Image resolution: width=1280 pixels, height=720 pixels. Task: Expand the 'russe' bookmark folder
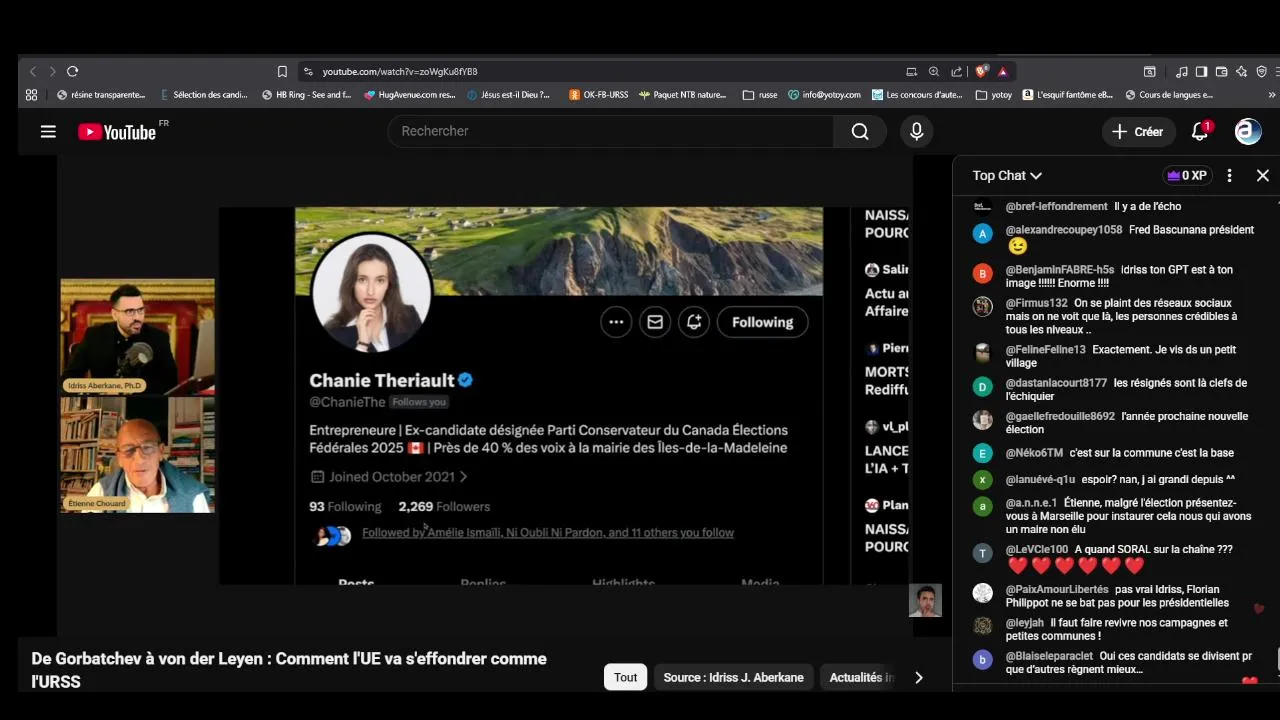760,95
